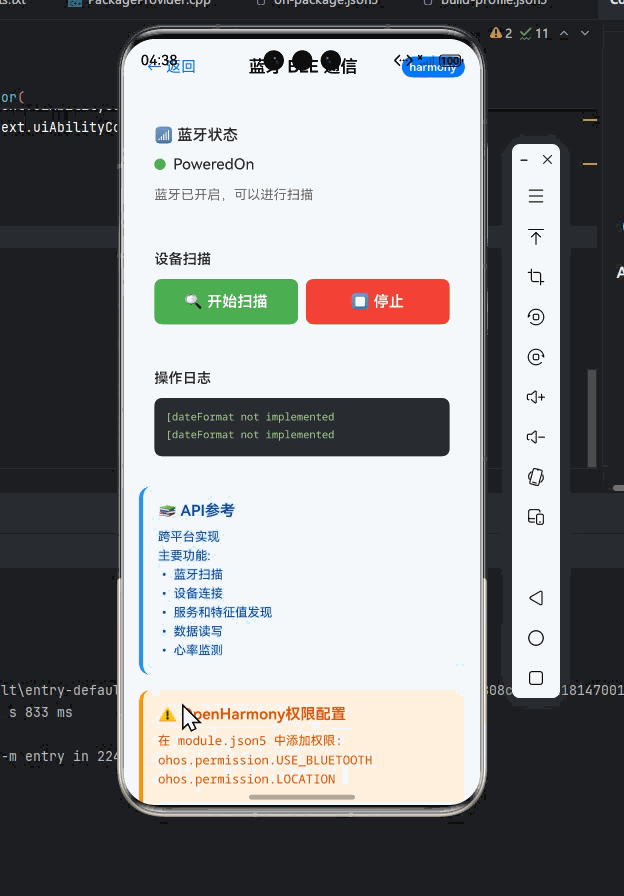Click the green checks count 11 in IDE

point(534,34)
